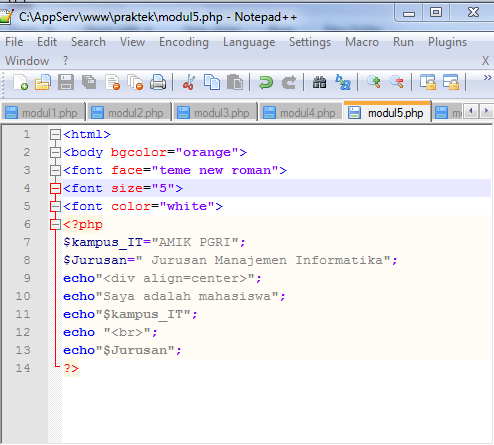Place cursor on "AMIK PGRI" string
This screenshot has width=494, height=445.
tap(195, 242)
